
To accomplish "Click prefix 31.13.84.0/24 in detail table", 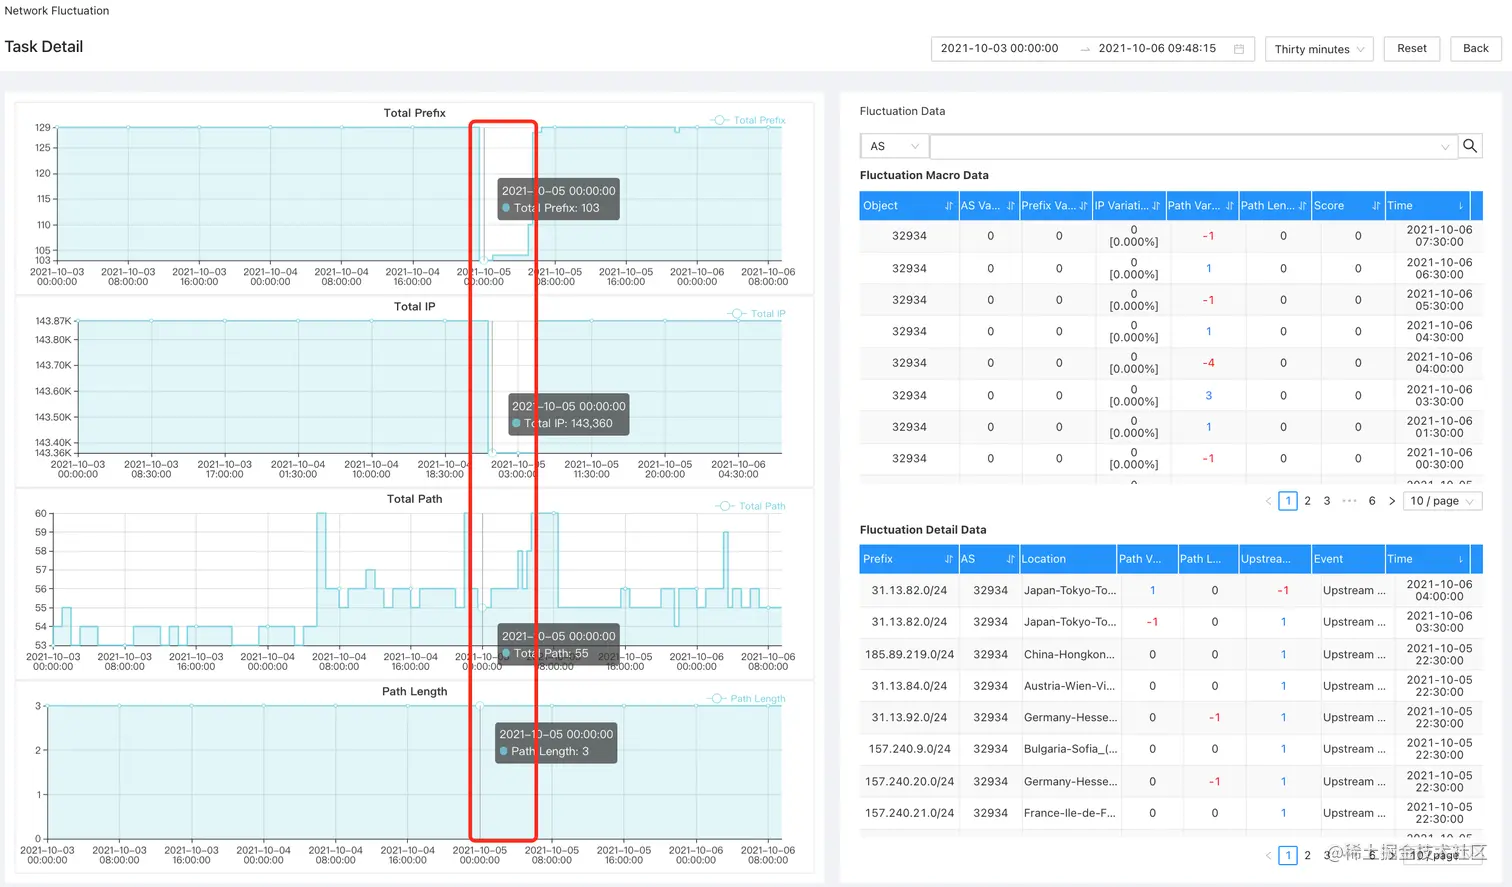I will [x=909, y=686].
